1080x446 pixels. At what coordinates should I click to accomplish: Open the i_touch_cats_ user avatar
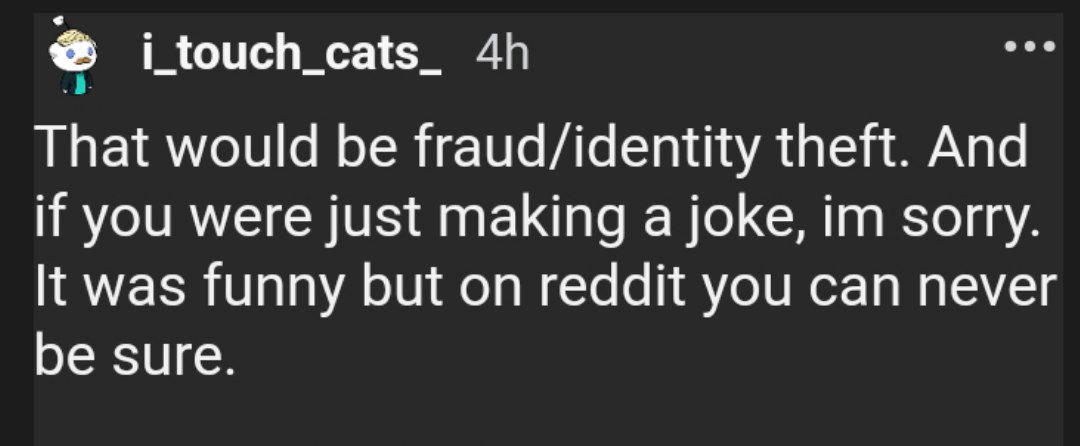74,58
